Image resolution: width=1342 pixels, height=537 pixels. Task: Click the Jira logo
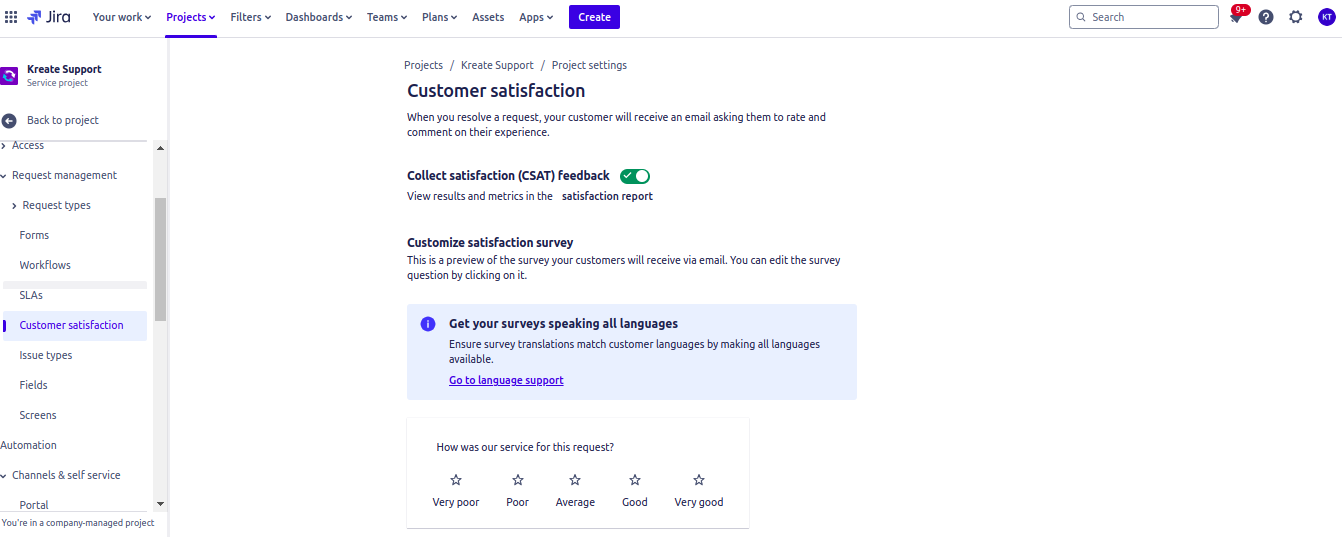tap(49, 17)
